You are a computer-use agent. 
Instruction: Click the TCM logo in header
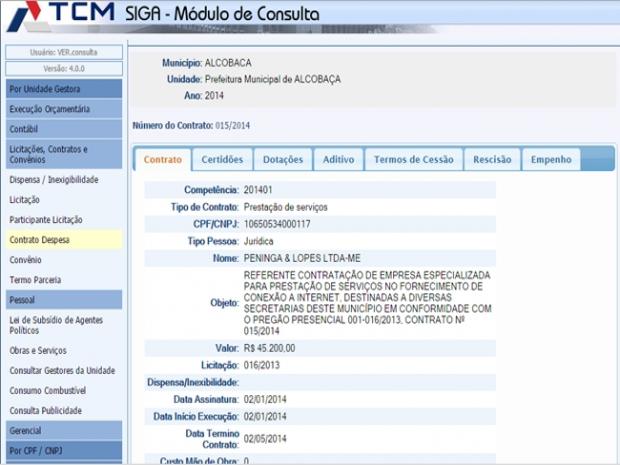[x=61, y=16]
